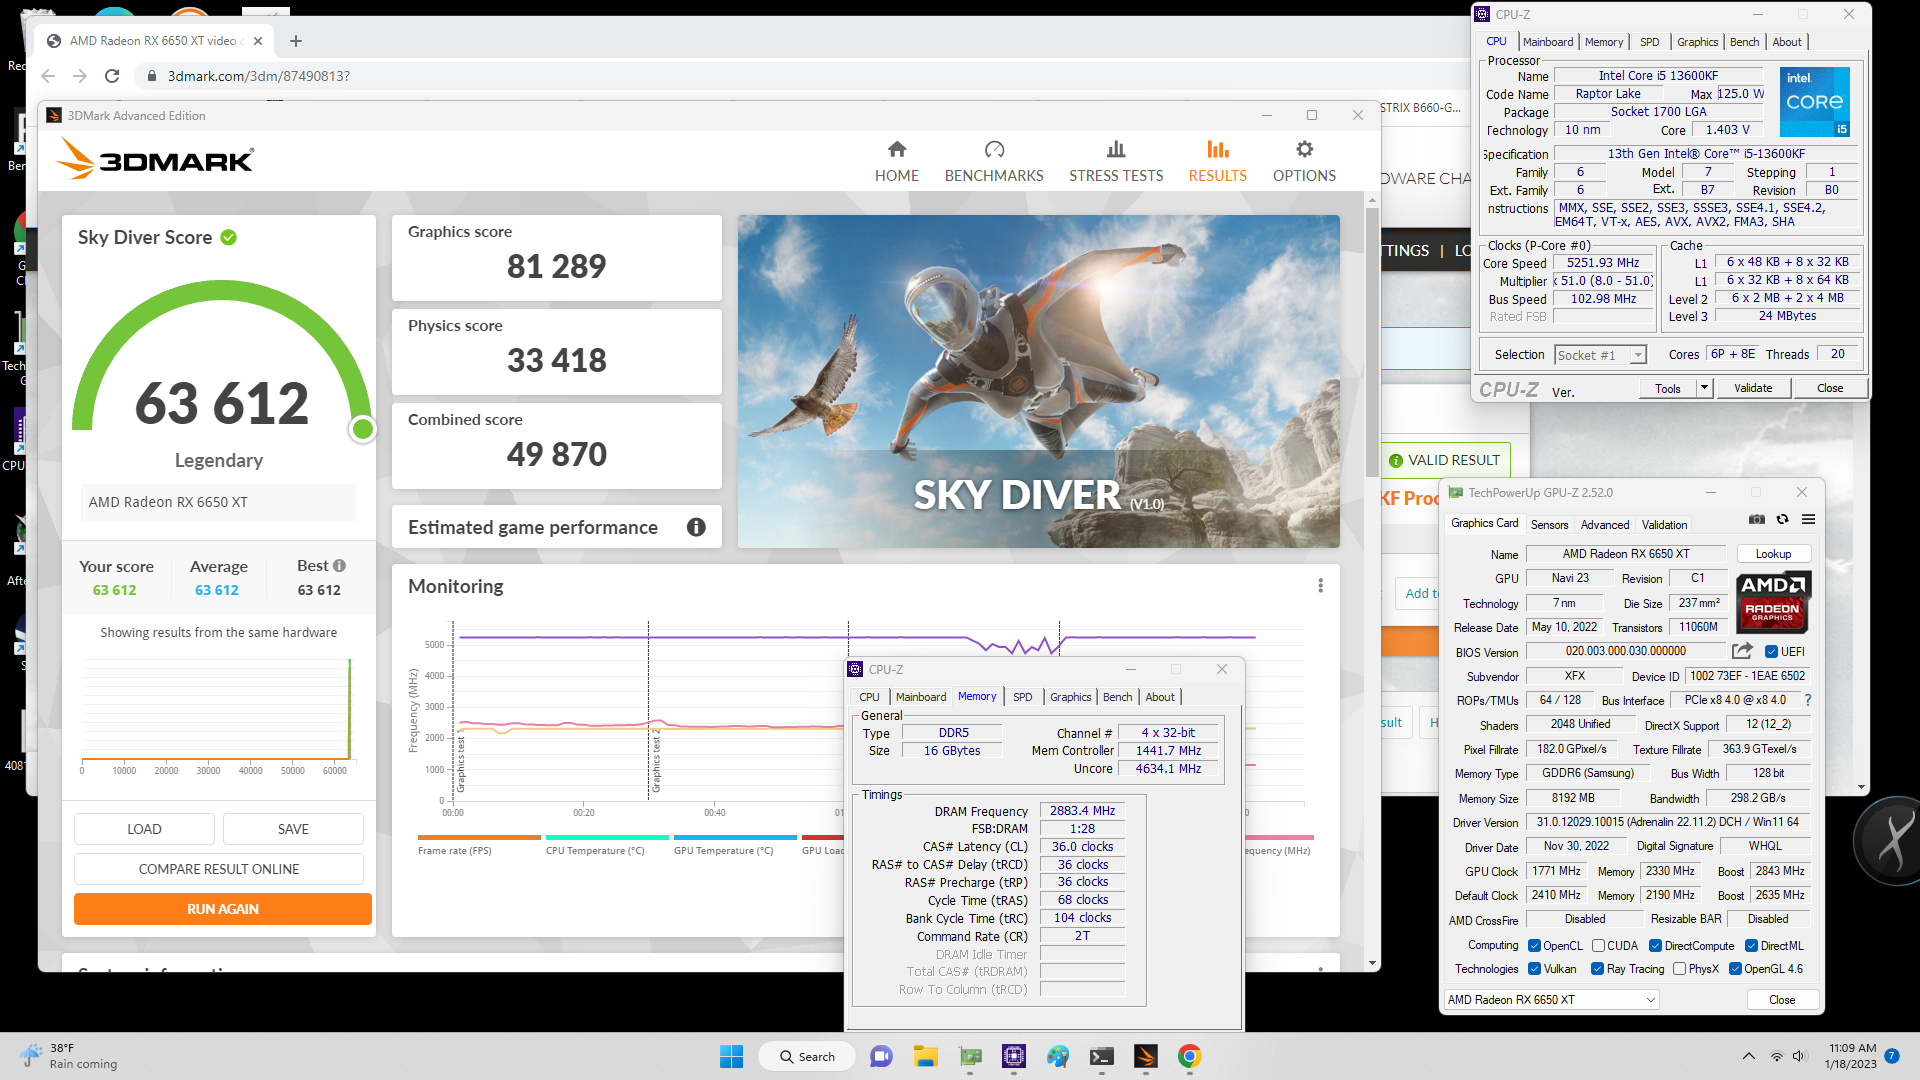1920x1080 pixels.
Task: Open OPTIONS gear in 3DMark
Action: (1304, 161)
